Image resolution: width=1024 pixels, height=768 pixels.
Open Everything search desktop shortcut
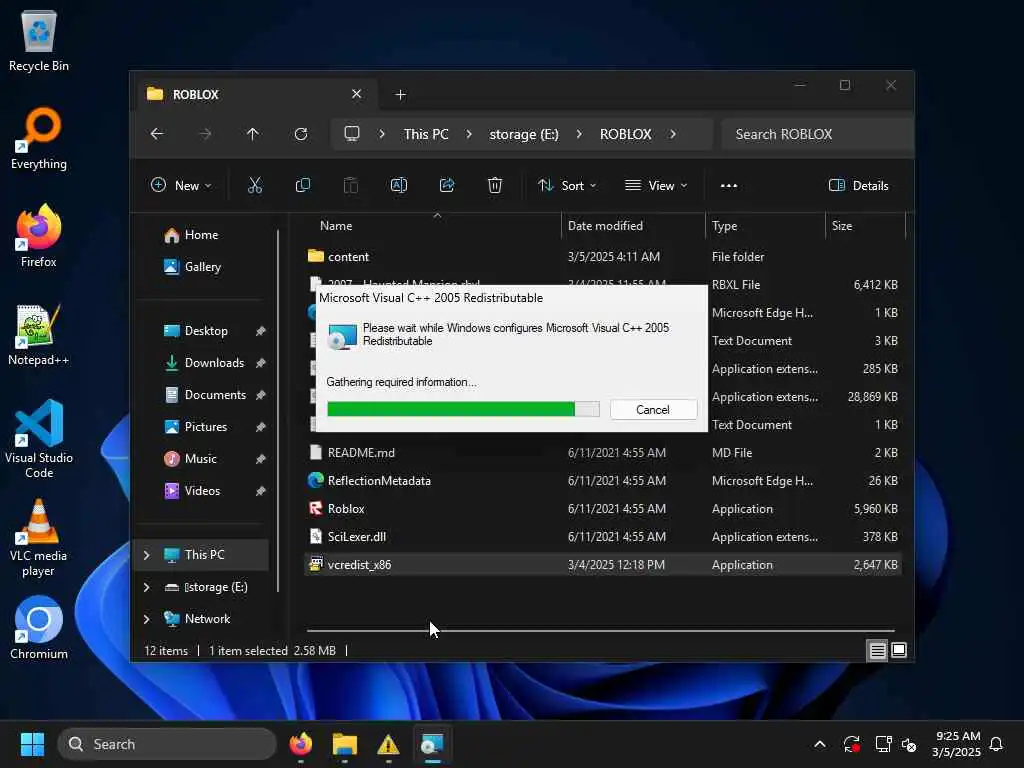point(39,138)
